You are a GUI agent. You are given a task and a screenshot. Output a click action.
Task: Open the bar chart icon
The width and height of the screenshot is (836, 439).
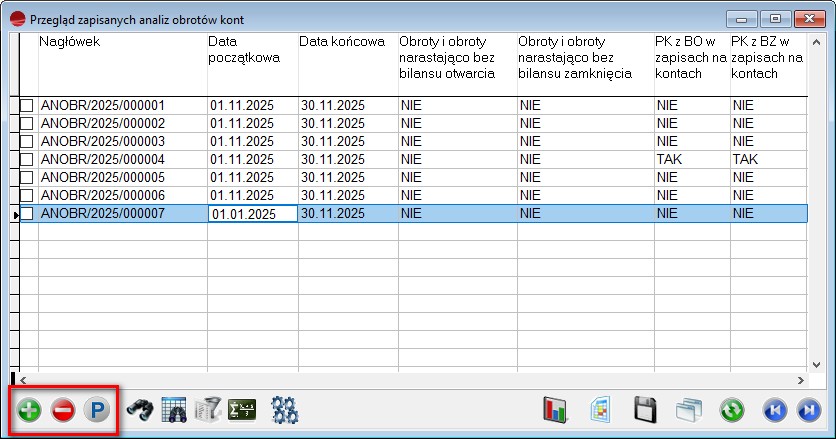(555, 410)
